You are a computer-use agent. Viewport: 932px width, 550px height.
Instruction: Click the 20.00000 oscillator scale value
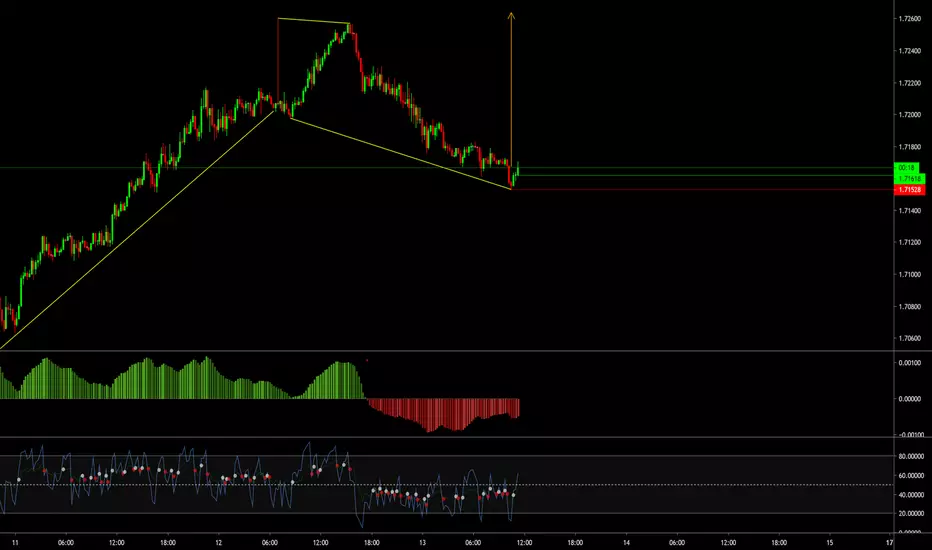pyautogui.click(x=910, y=514)
